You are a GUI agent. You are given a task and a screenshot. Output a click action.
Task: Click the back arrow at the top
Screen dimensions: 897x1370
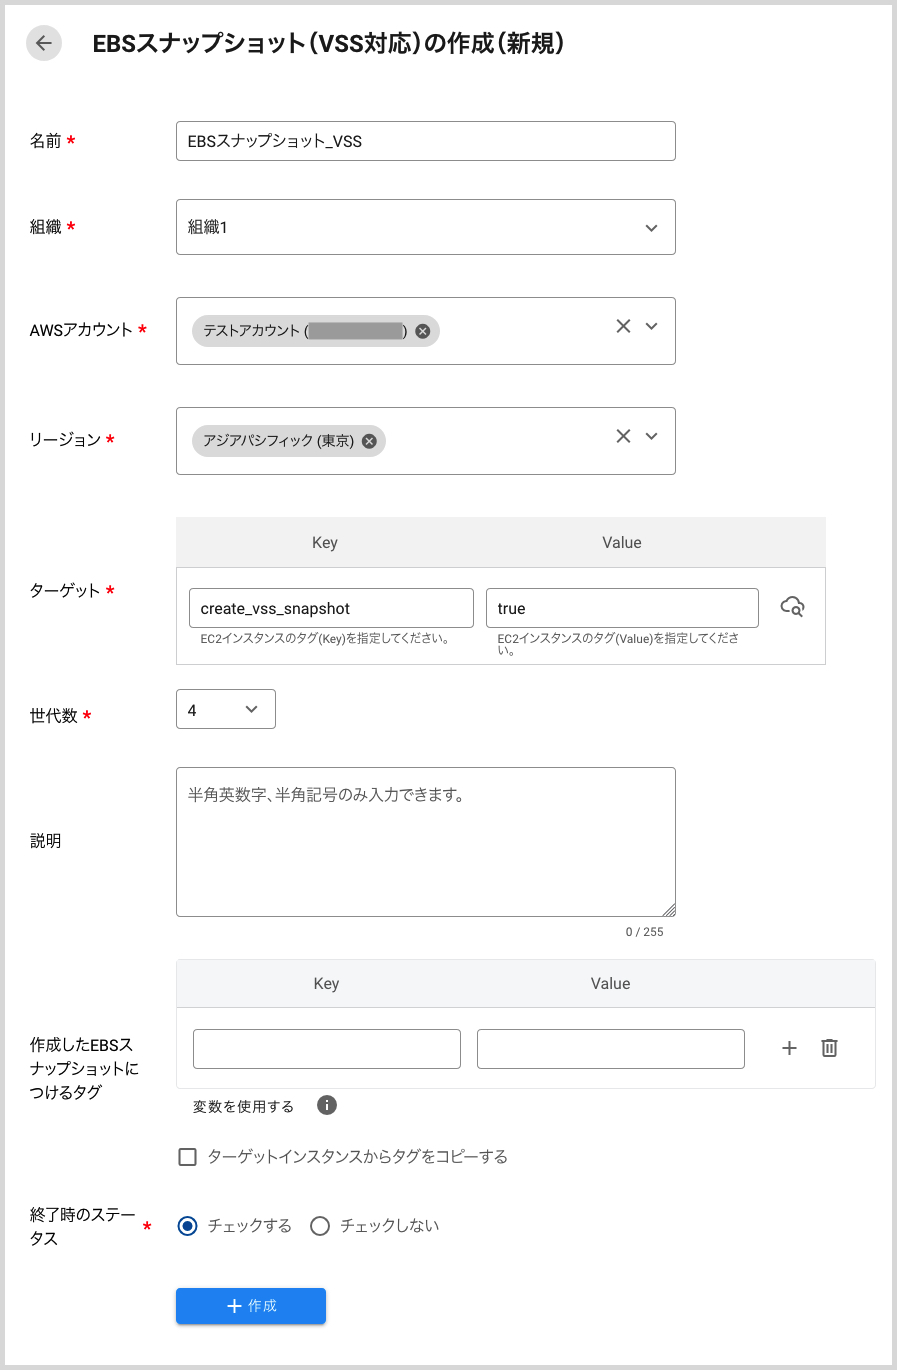point(43,43)
